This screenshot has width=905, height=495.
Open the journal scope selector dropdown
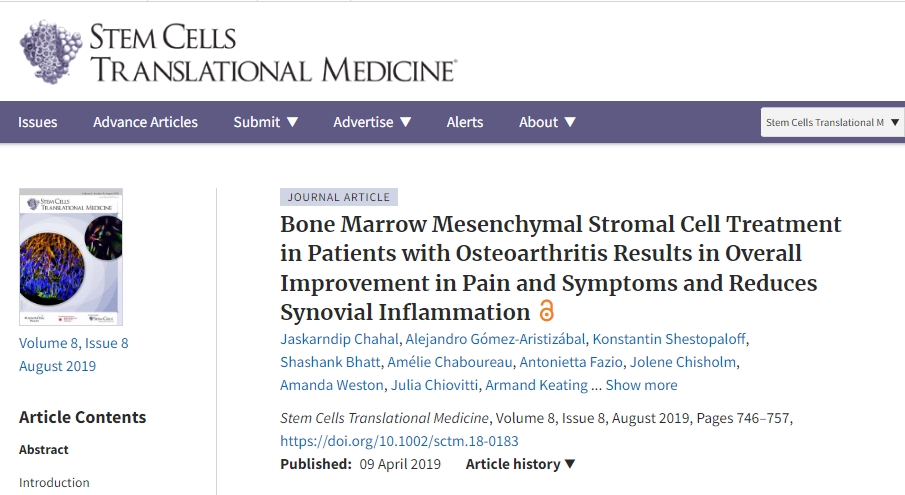(x=832, y=123)
